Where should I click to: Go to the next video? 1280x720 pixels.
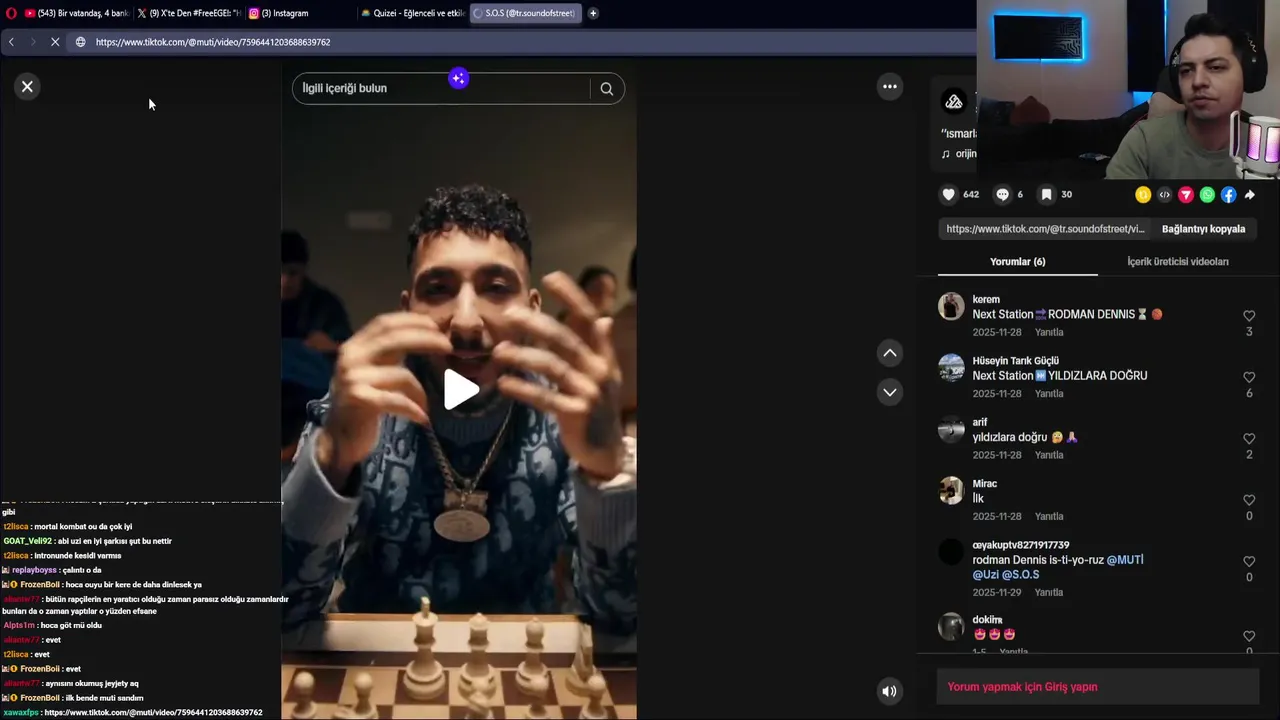[890, 392]
